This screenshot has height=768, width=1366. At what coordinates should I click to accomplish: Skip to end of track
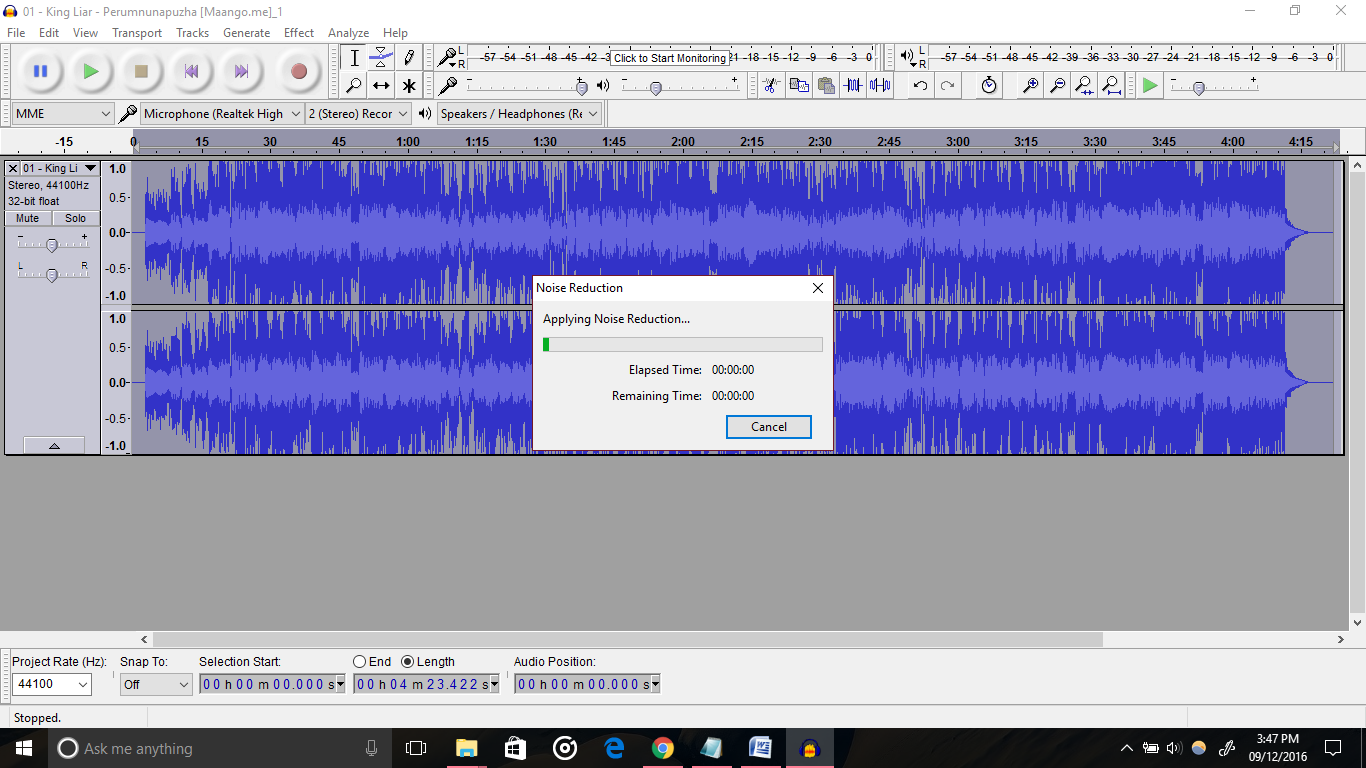tap(241, 71)
